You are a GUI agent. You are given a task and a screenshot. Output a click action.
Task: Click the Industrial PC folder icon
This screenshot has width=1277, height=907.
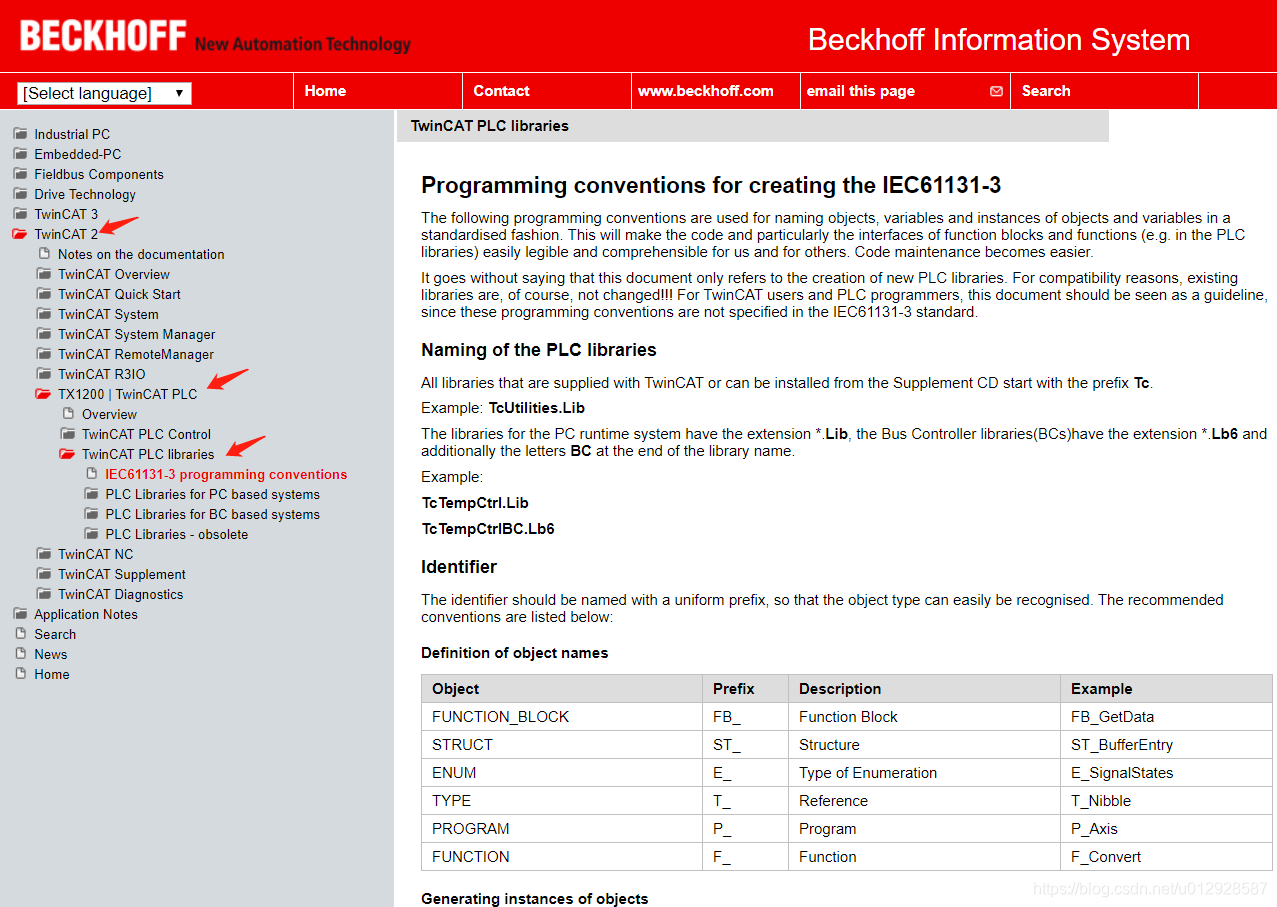(x=20, y=134)
